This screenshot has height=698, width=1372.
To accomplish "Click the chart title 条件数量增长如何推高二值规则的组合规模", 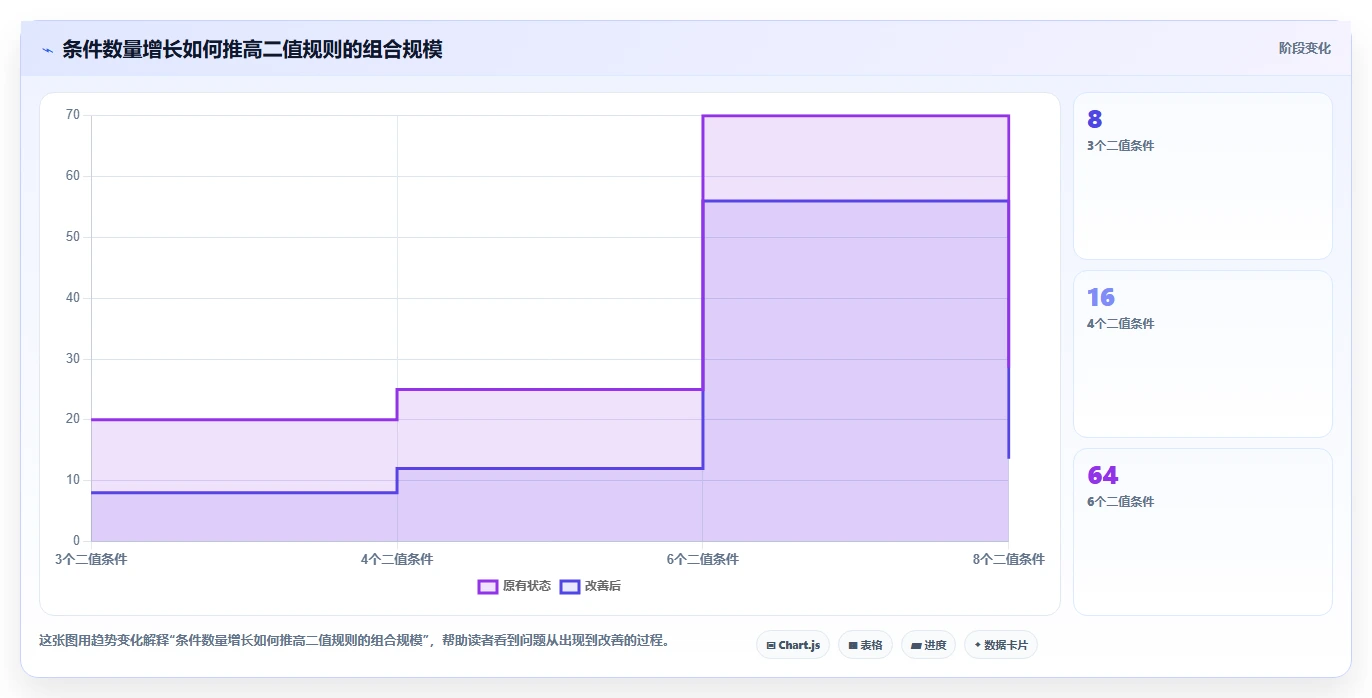I will (x=252, y=49).
